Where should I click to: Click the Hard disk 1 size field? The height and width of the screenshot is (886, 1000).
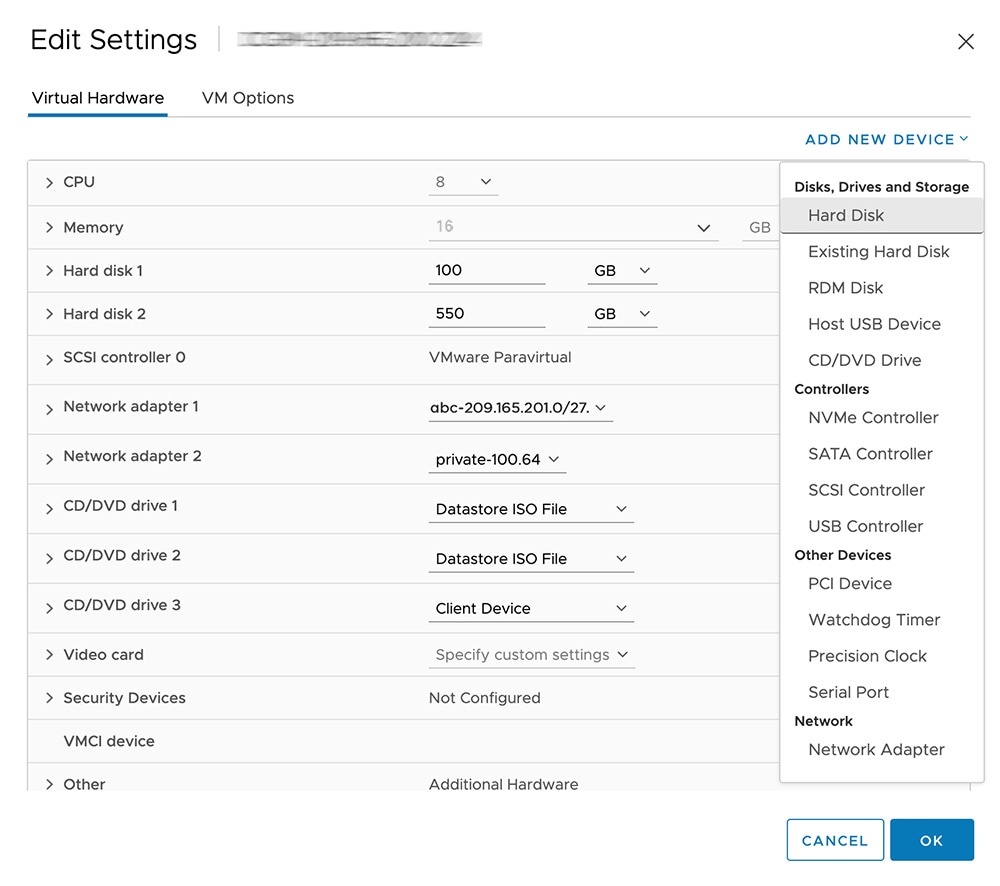pyautogui.click(x=486, y=271)
